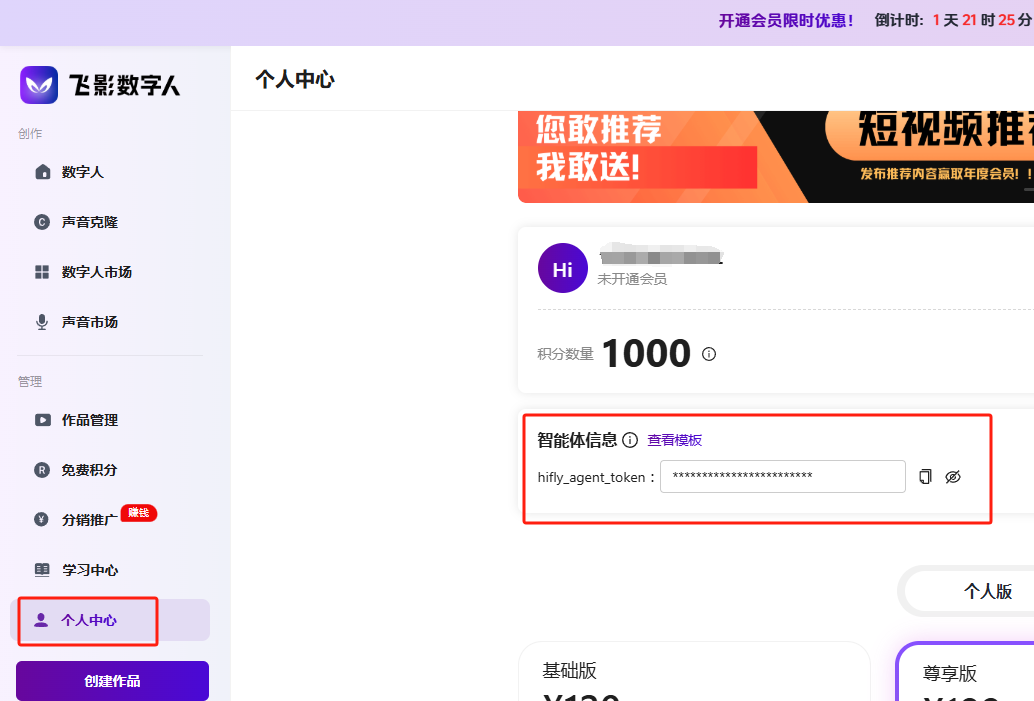The image size is (1034, 701).
Task: Click the info icon next to 积分数量 1000
Action: (x=709, y=354)
